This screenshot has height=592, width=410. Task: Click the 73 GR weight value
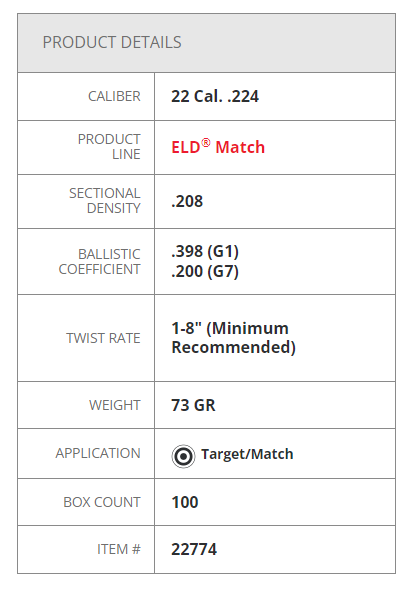pos(193,405)
